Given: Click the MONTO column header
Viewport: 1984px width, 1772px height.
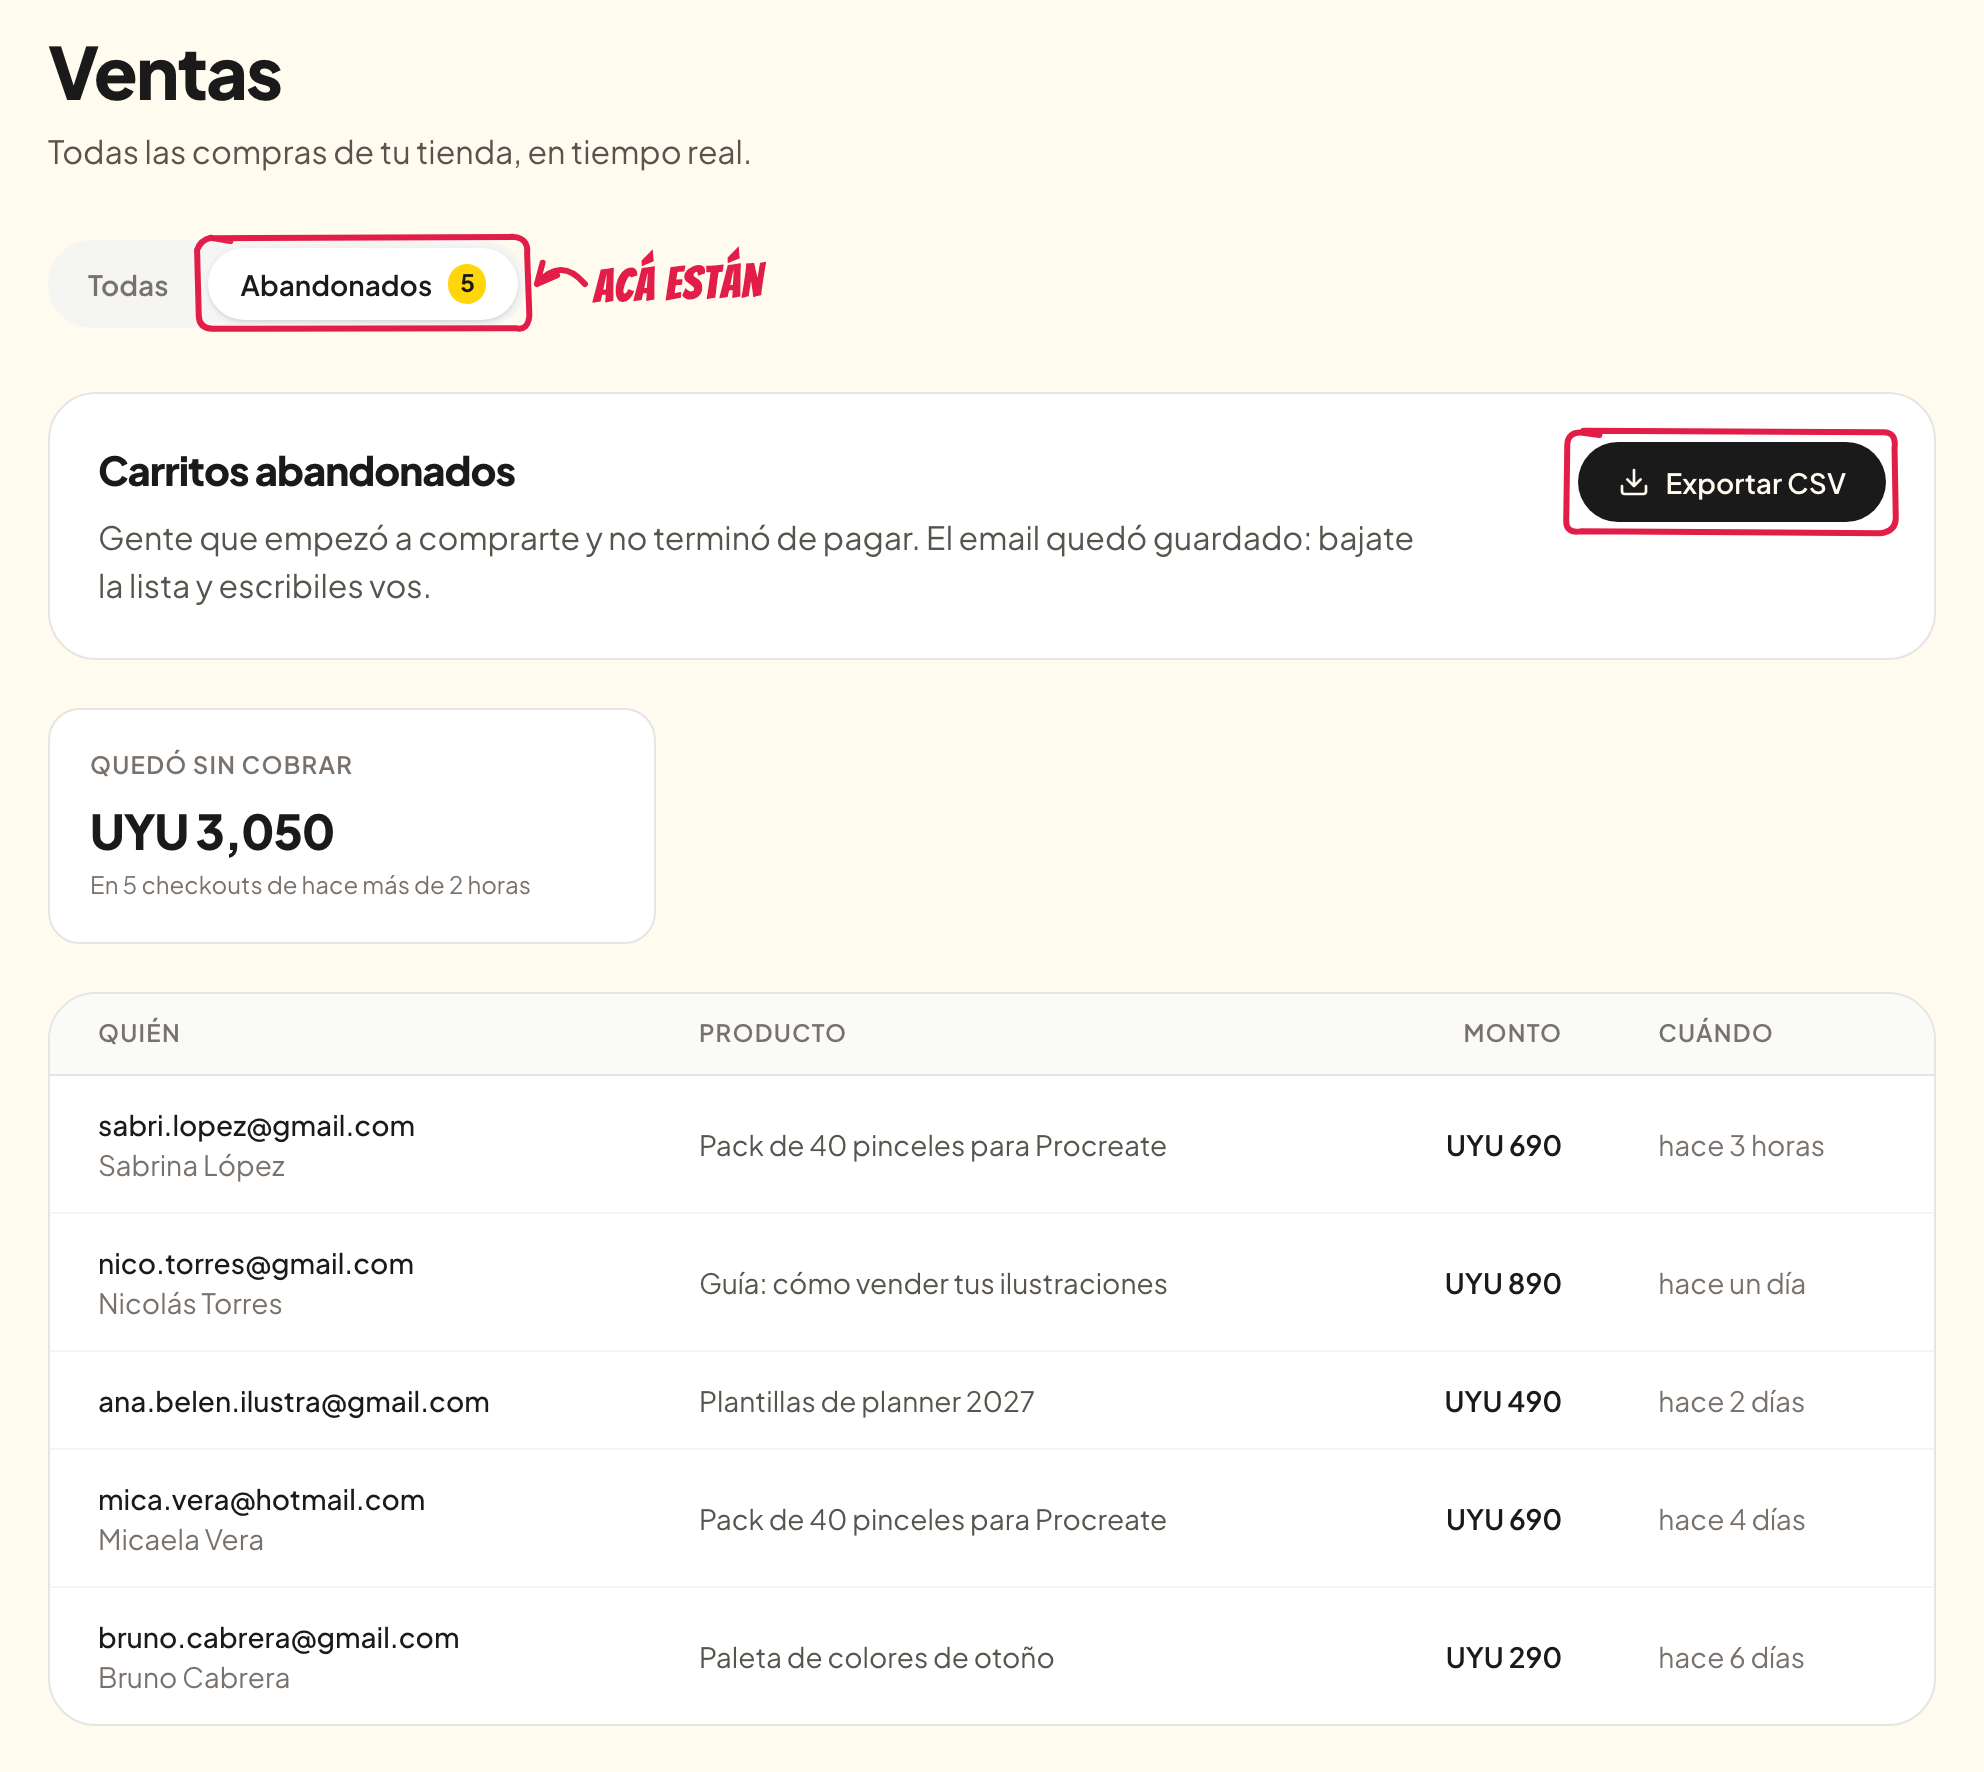Looking at the screenshot, I should pyautogui.click(x=1512, y=1033).
